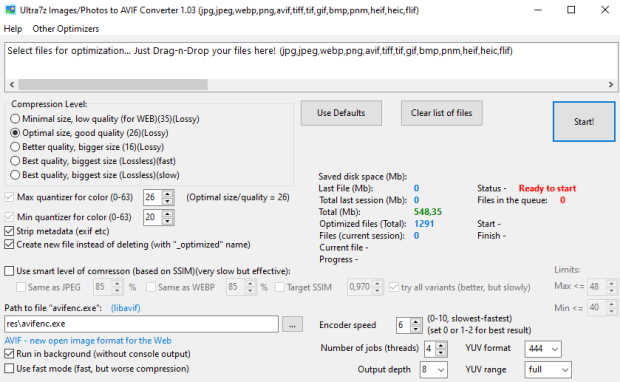620x382 pixels.
Task: Click the Max quantizer value field
Action: point(153,197)
